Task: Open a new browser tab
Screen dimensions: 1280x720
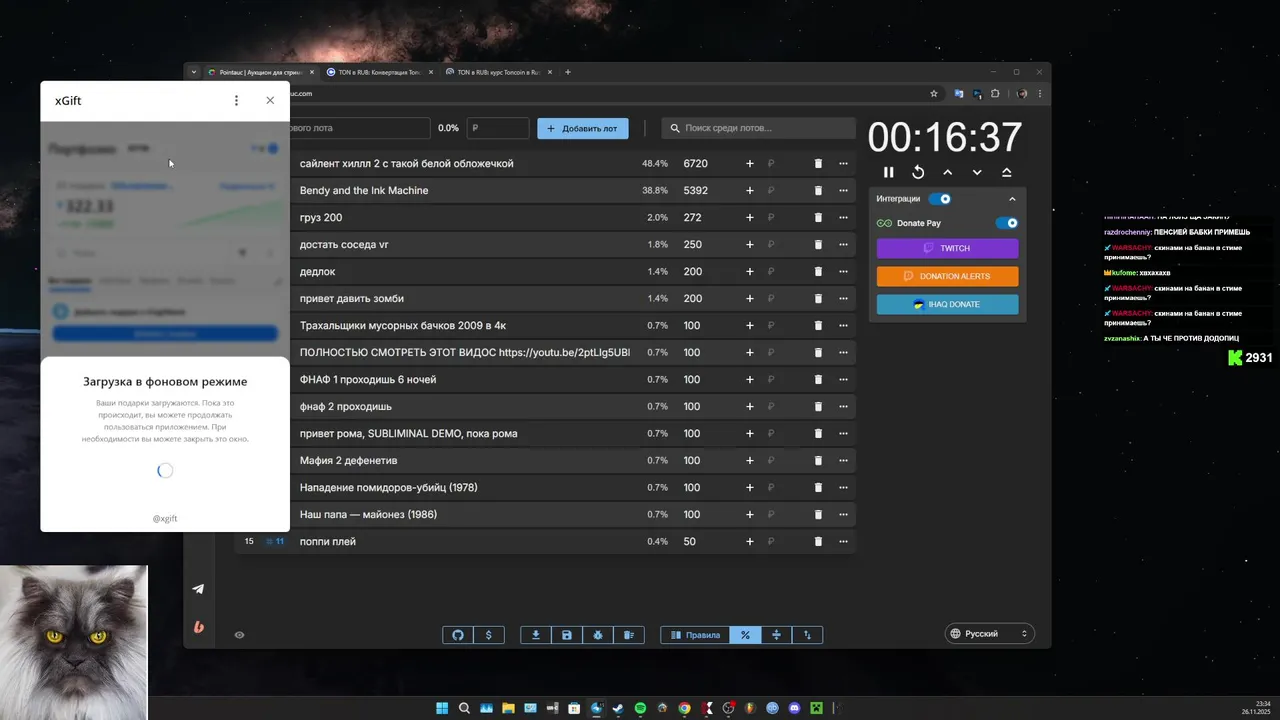Action: [568, 72]
